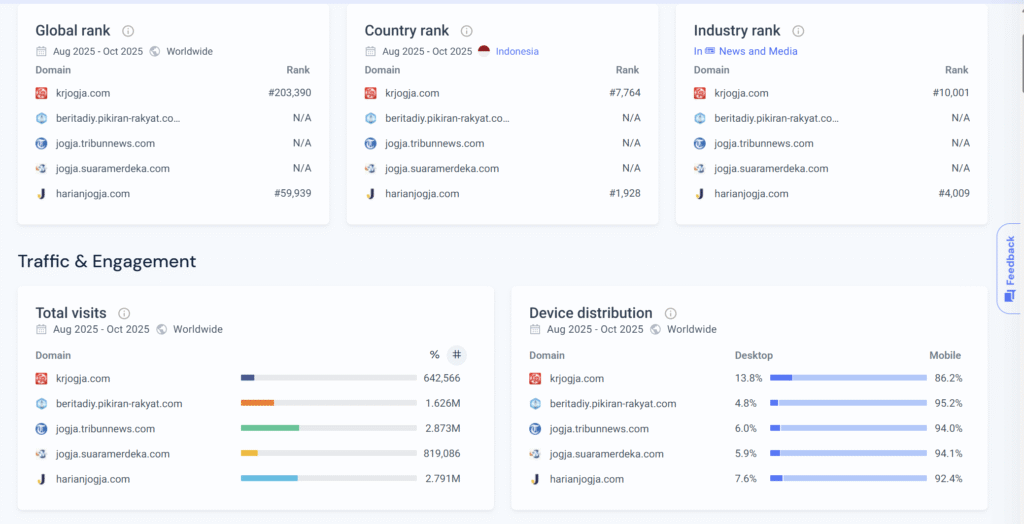This screenshot has width=1024, height=524.
Task: Click harianjogja.com in the Country rank list
Action: pyautogui.click(x=421, y=194)
